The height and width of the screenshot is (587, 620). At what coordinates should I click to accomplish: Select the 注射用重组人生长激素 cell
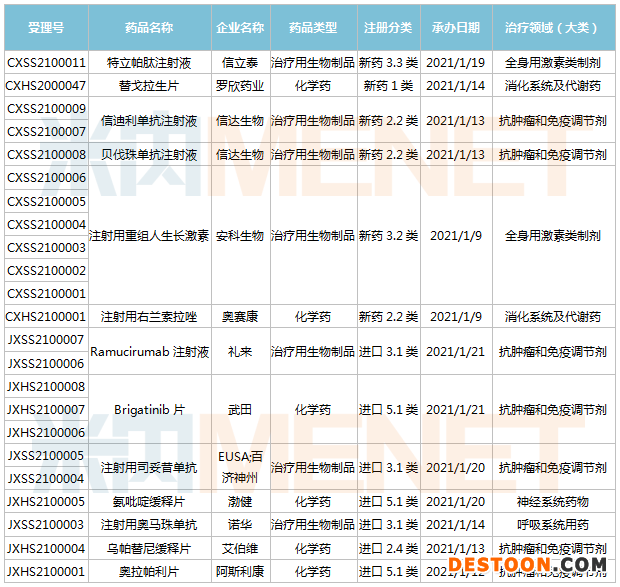(149, 236)
